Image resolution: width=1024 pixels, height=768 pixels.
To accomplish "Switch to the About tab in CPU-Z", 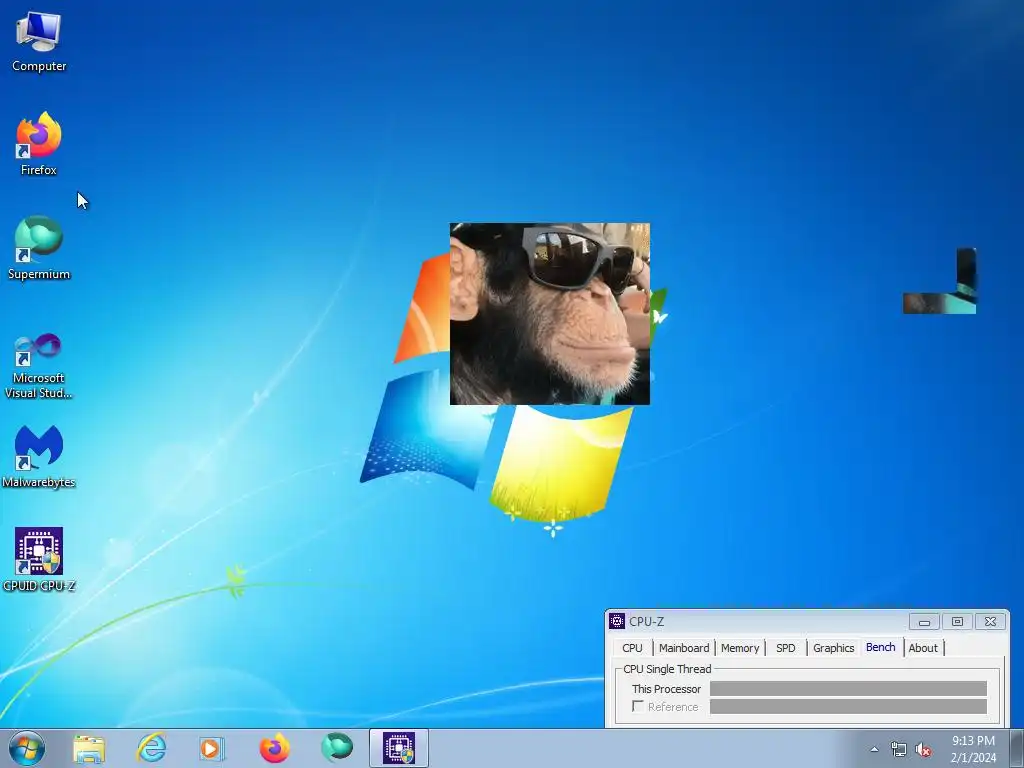I will point(923,648).
